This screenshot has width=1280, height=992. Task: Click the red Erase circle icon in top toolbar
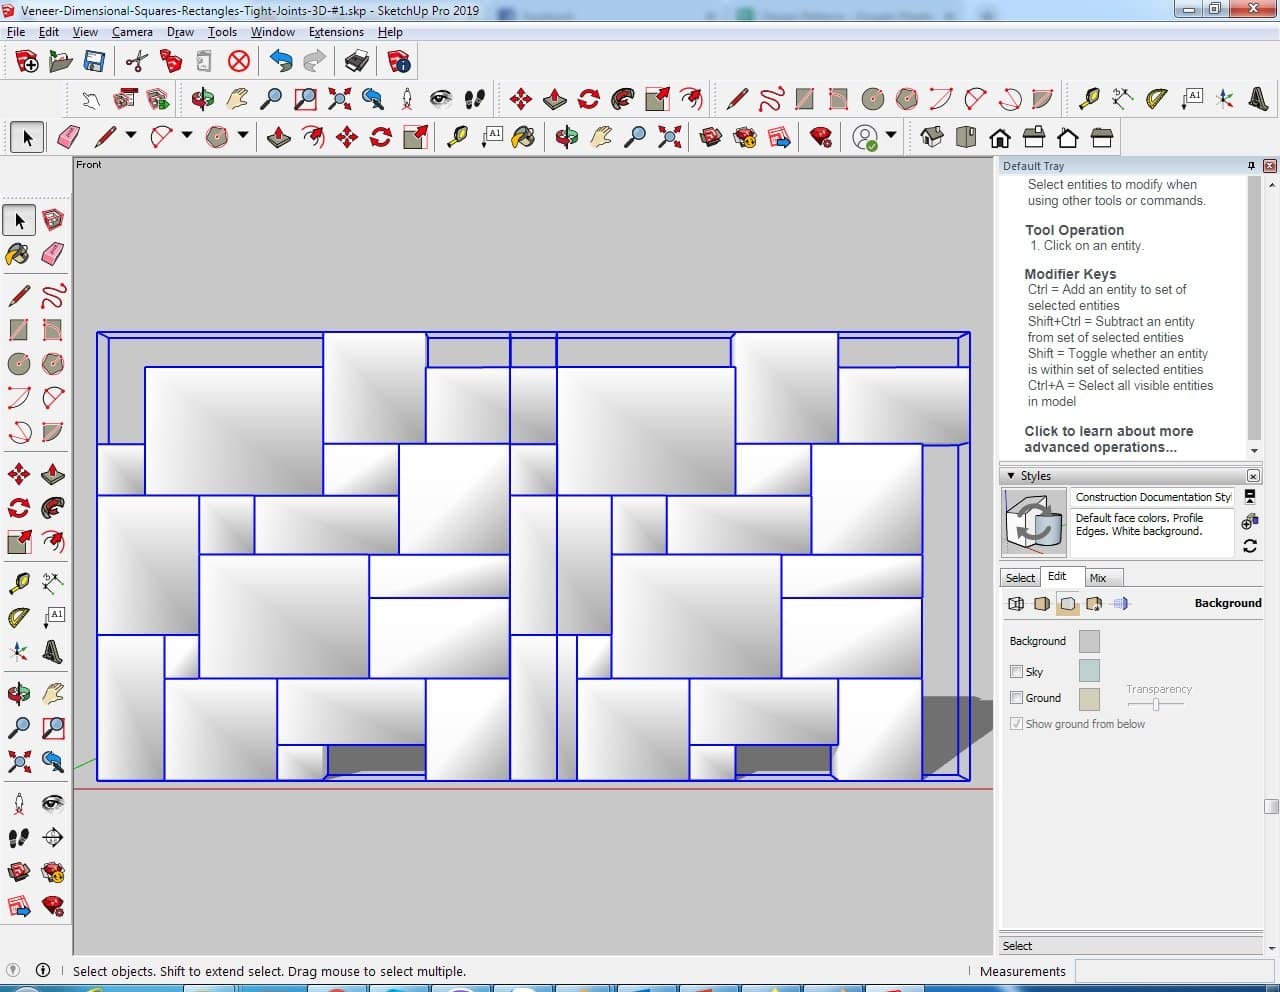[x=238, y=62]
